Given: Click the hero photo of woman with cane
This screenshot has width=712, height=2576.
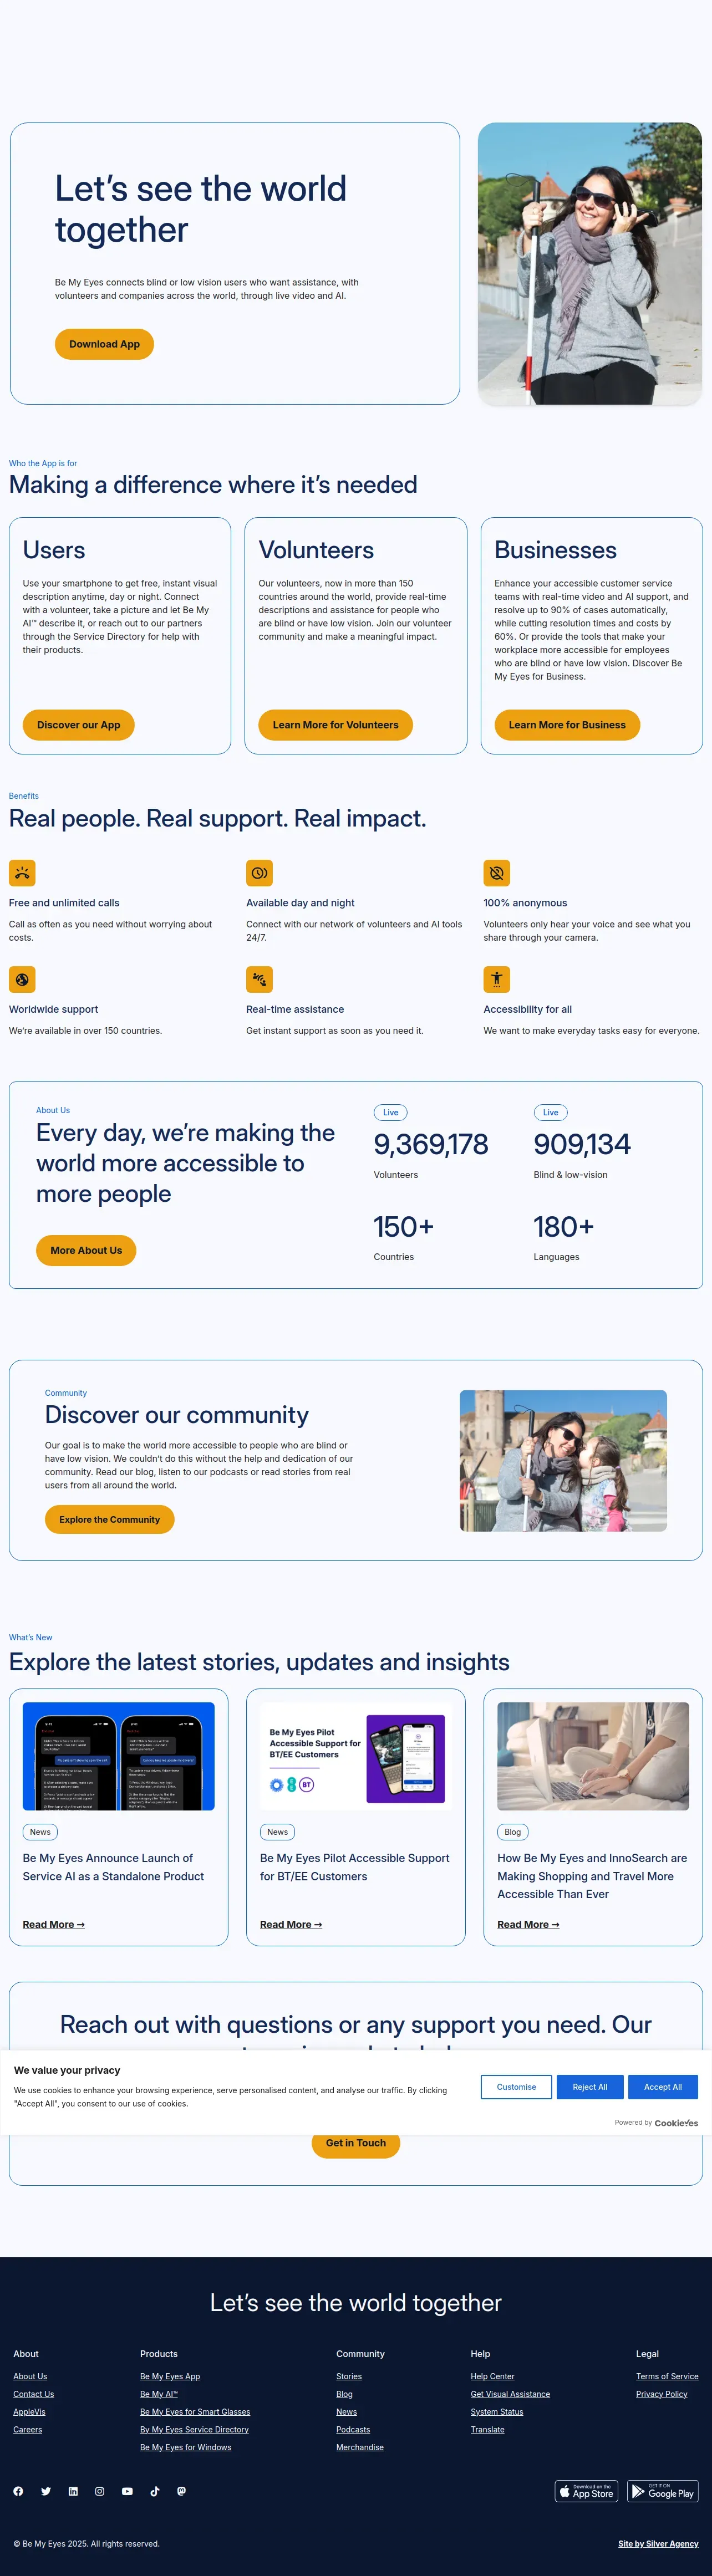Looking at the screenshot, I should click(590, 264).
